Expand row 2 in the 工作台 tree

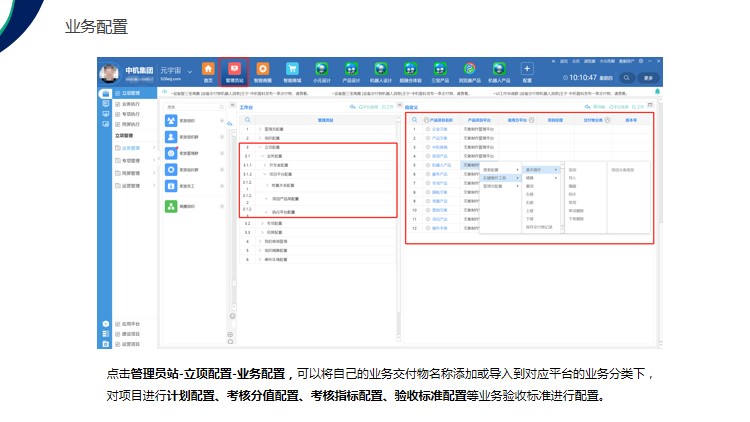click(x=260, y=138)
